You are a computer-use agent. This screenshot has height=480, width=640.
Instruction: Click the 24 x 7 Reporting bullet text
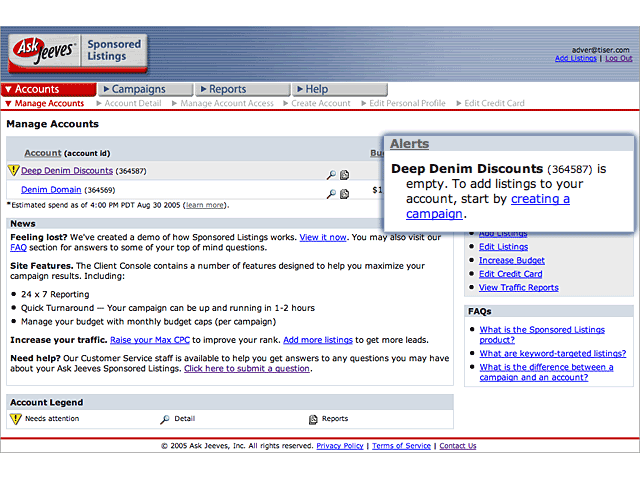[x=55, y=294]
